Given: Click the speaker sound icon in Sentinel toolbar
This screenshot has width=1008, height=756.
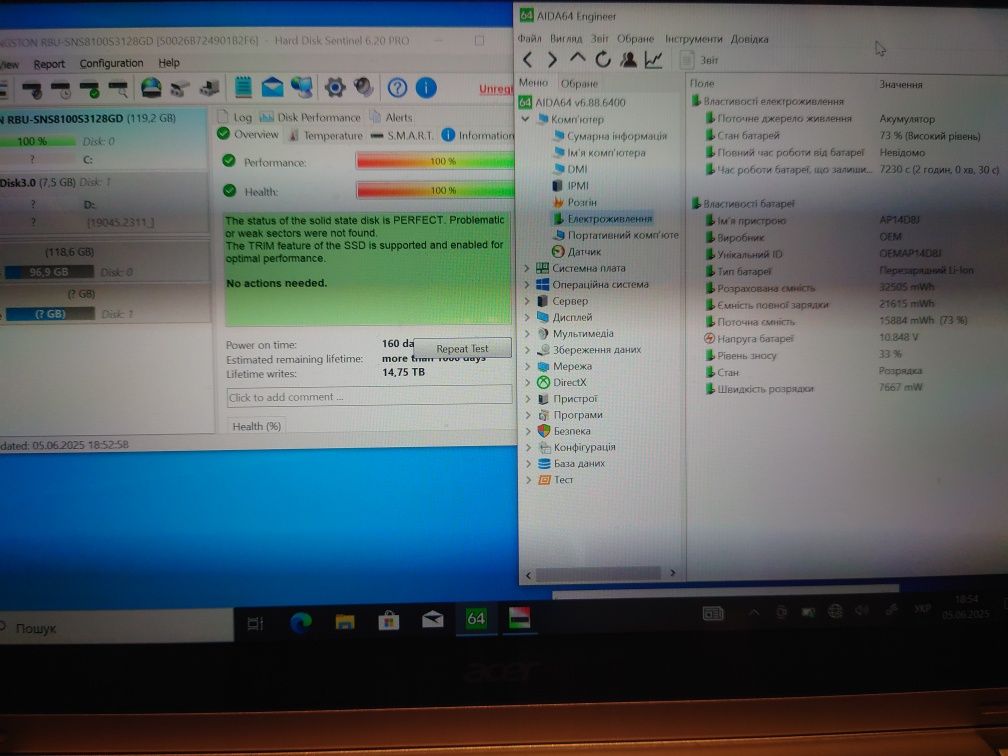Looking at the screenshot, I should click(364, 87).
